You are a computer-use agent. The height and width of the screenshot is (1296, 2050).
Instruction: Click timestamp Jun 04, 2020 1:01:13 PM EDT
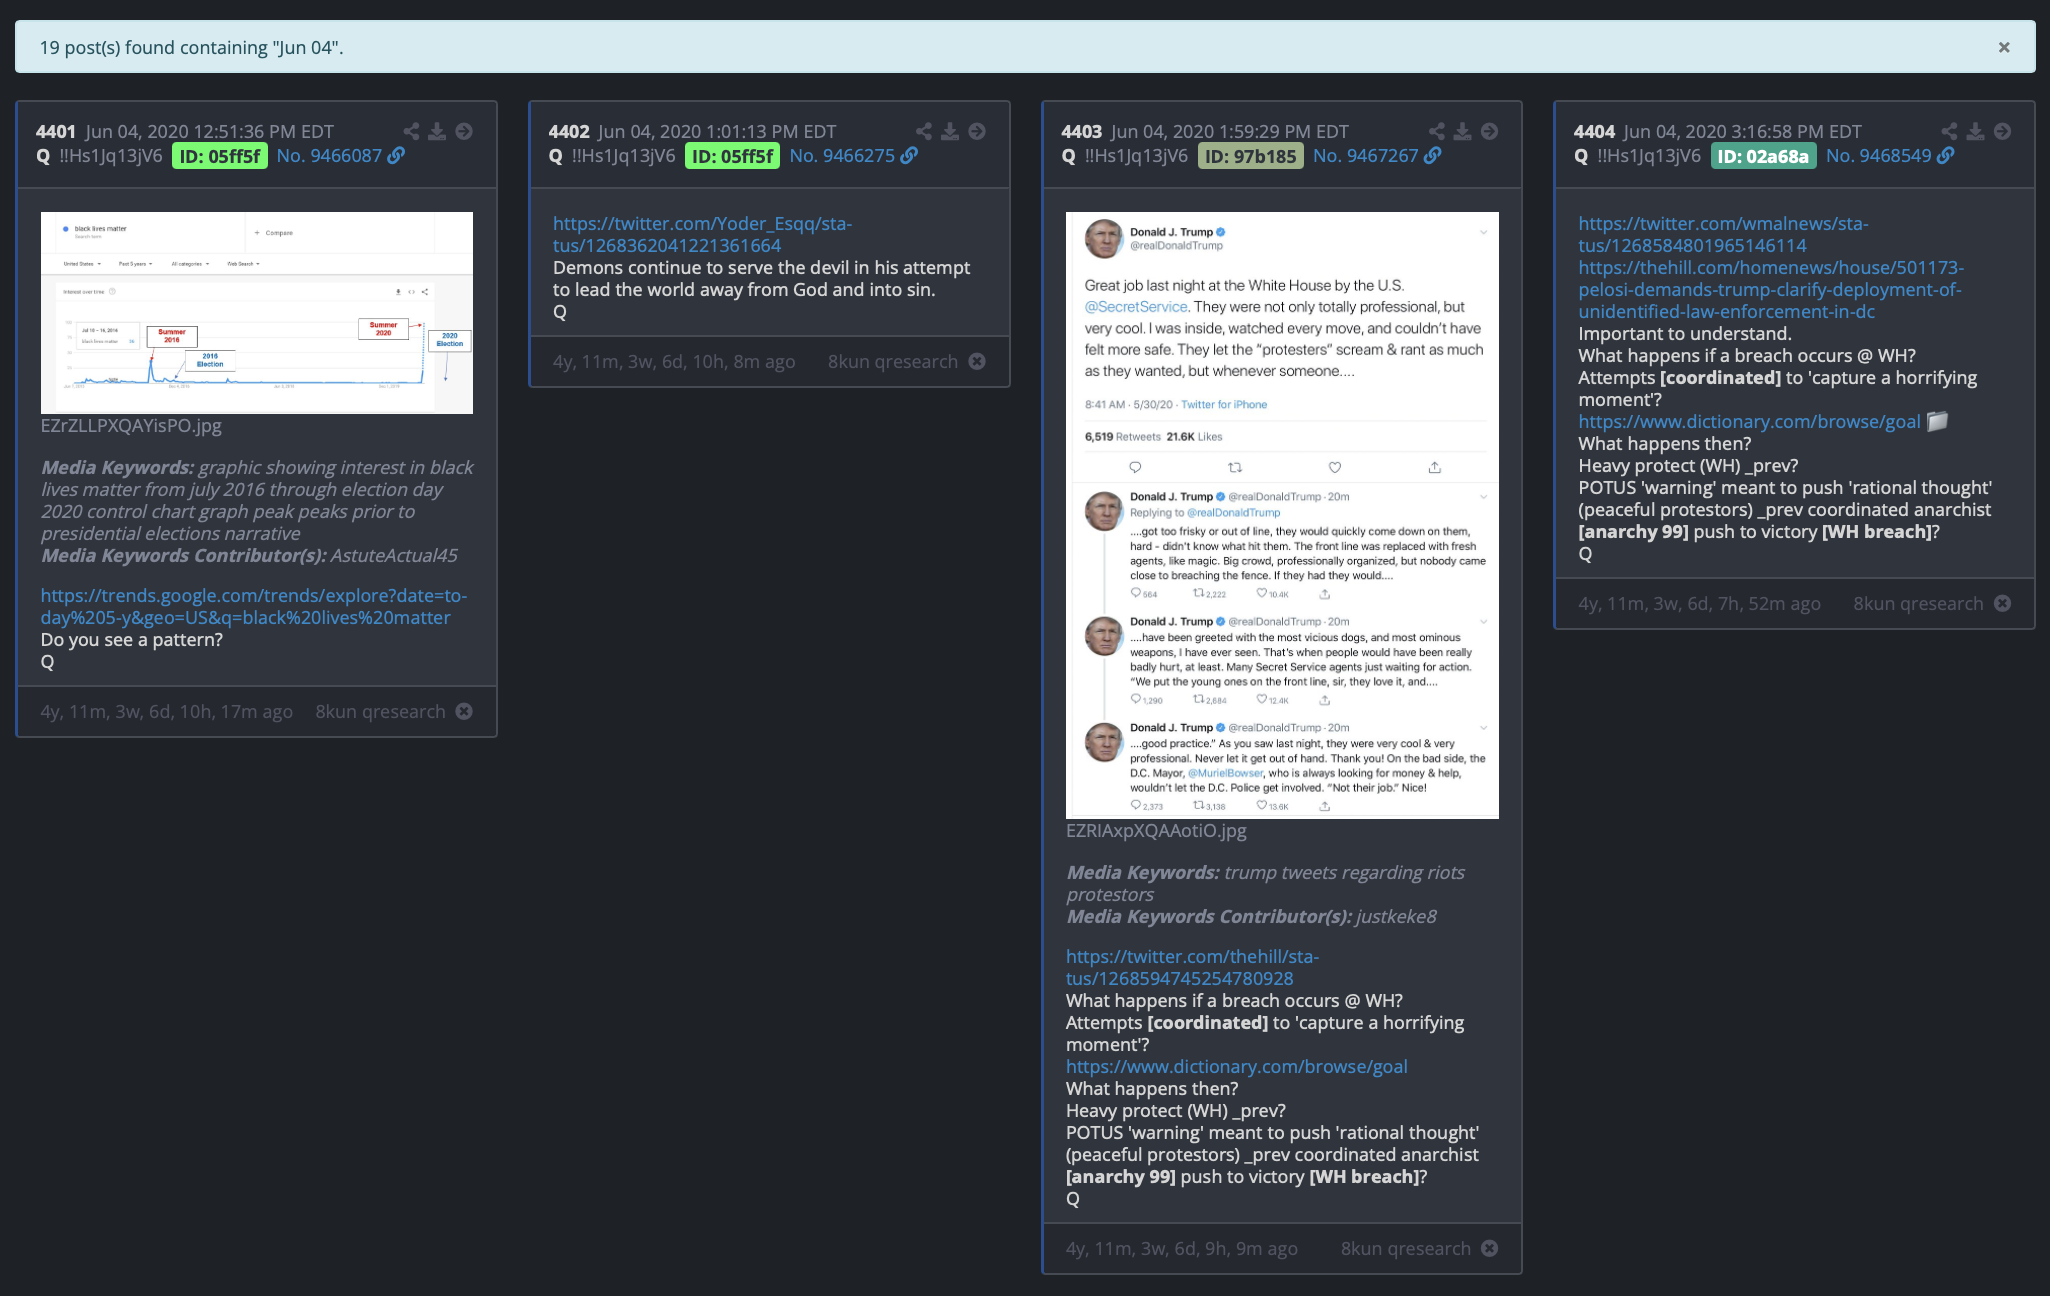click(717, 131)
